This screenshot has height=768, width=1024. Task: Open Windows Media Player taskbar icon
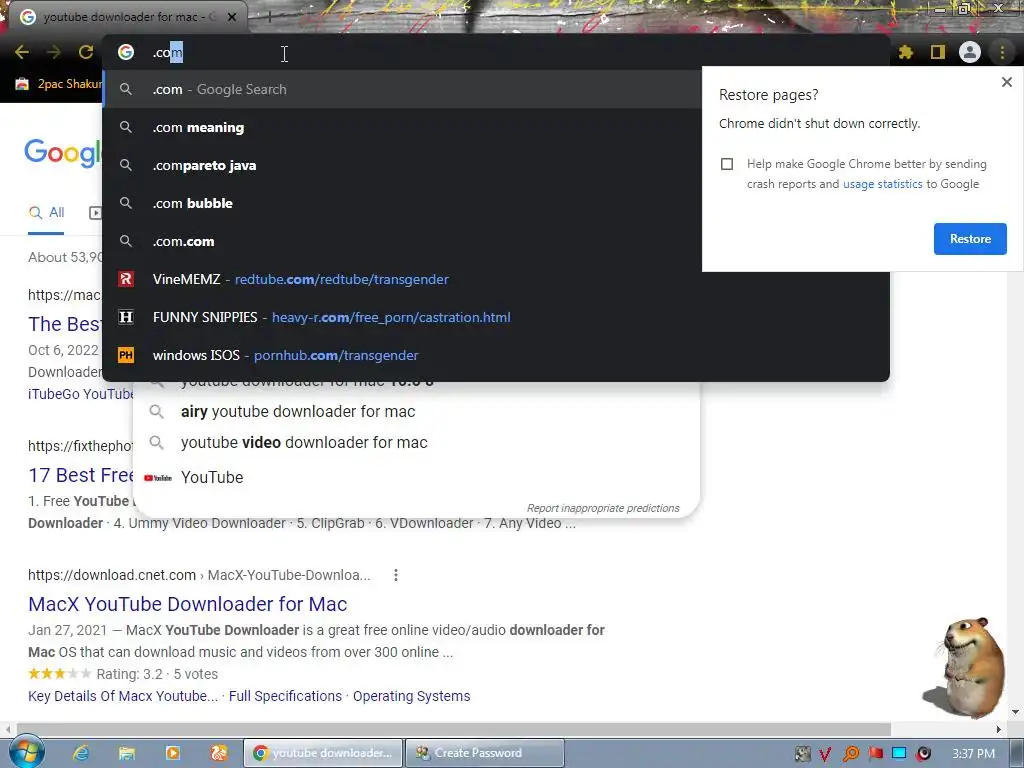pyautogui.click(x=173, y=753)
